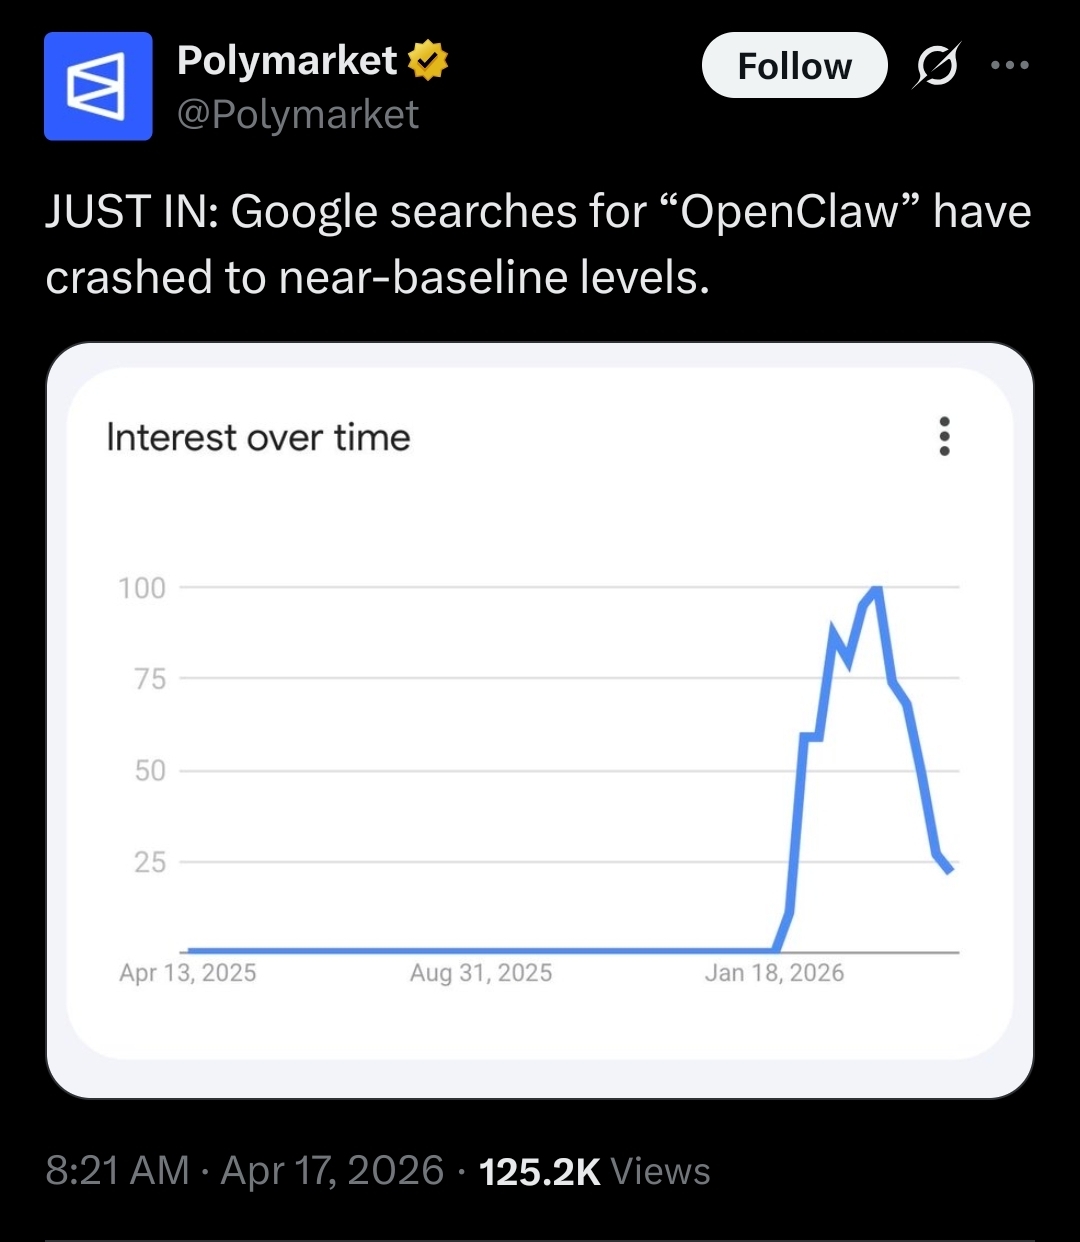Click the Aug 31, 2025 axis label

[x=481, y=973]
